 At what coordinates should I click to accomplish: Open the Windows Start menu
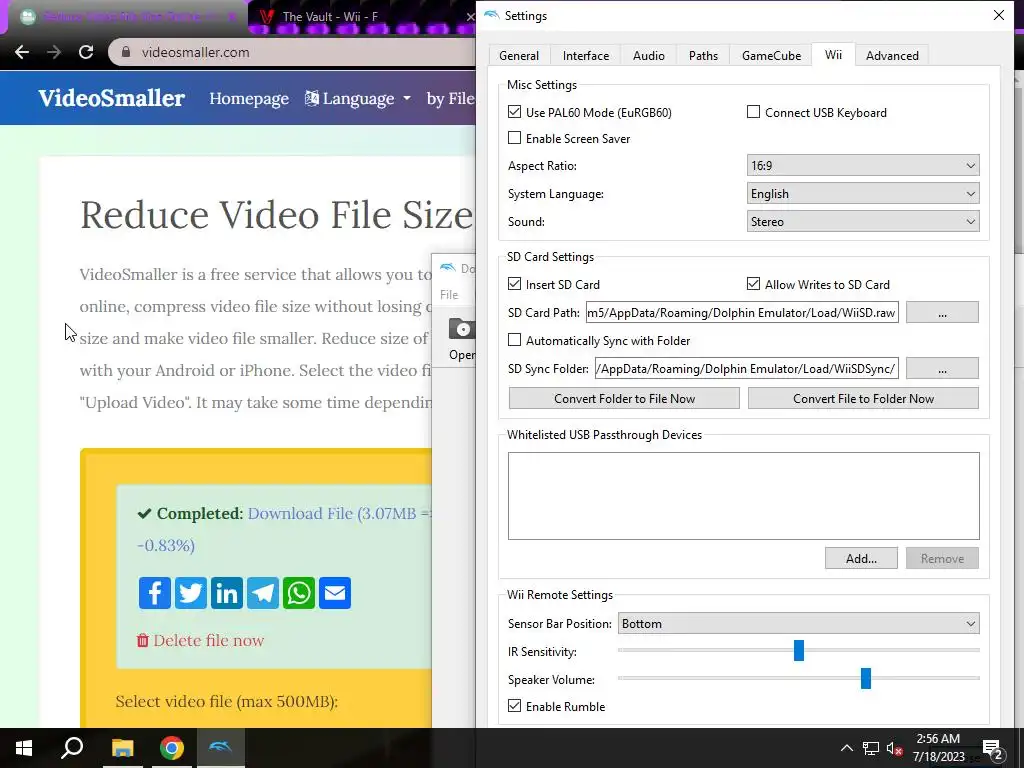click(x=24, y=748)
